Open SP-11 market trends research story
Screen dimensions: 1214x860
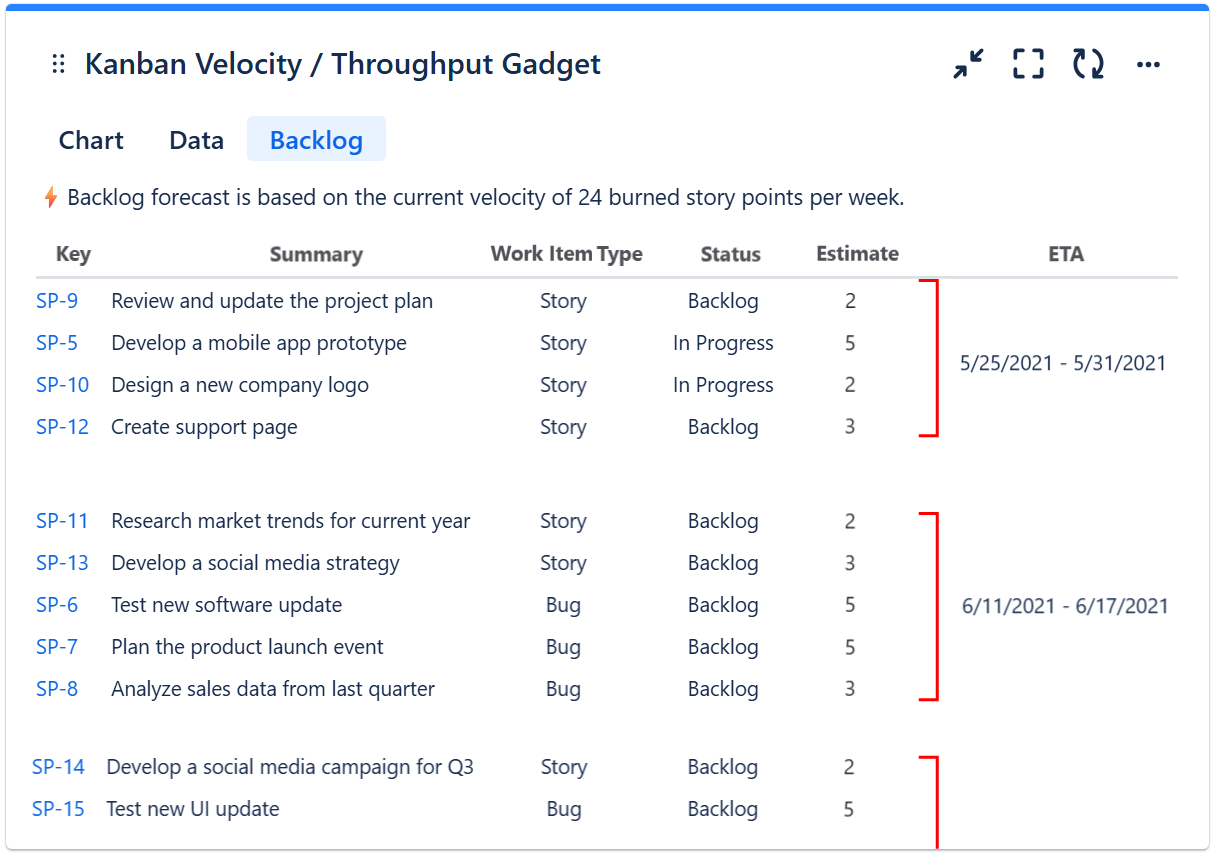62,520
